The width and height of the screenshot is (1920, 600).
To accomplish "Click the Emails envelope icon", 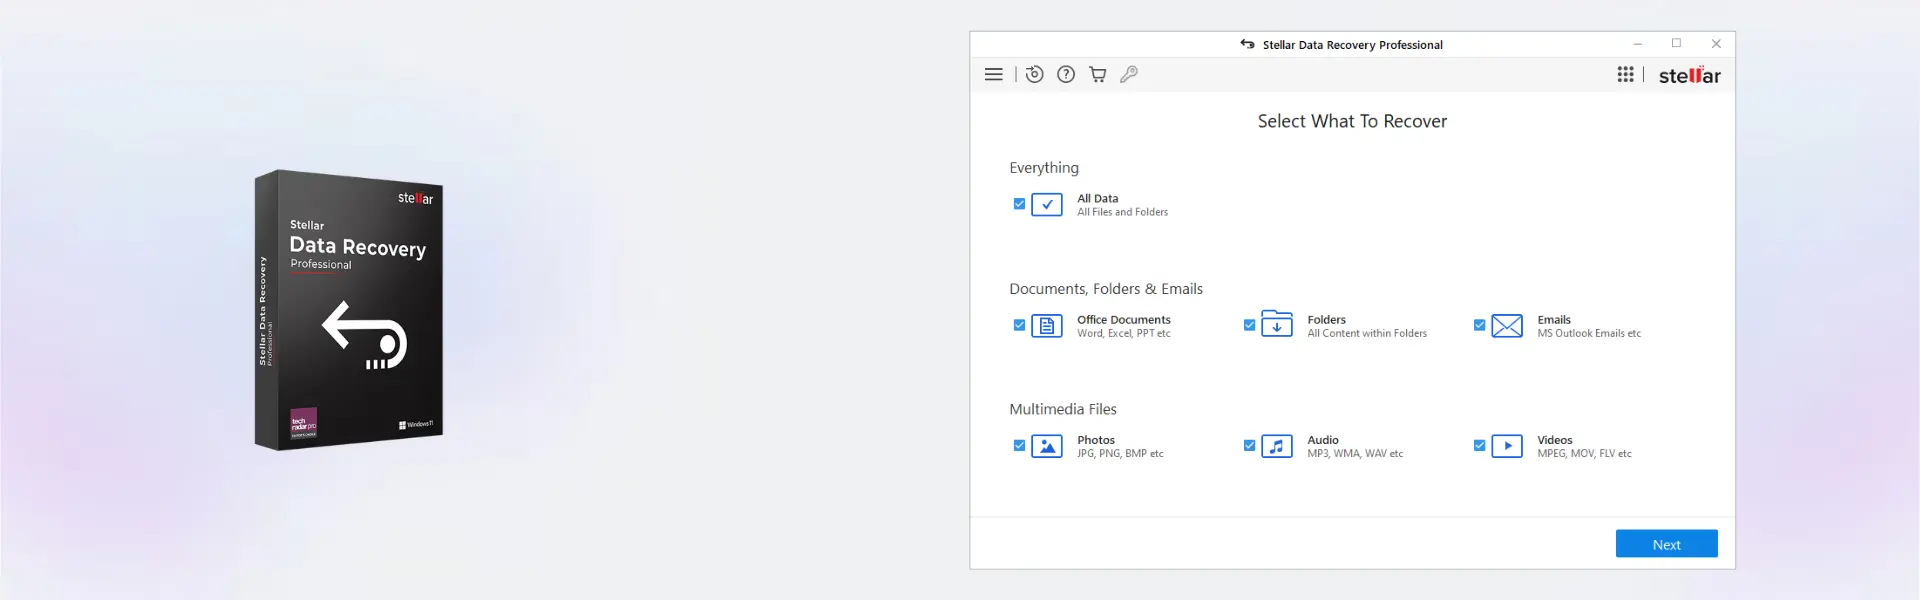I will pyautogui.click(x=1507, y=326).
